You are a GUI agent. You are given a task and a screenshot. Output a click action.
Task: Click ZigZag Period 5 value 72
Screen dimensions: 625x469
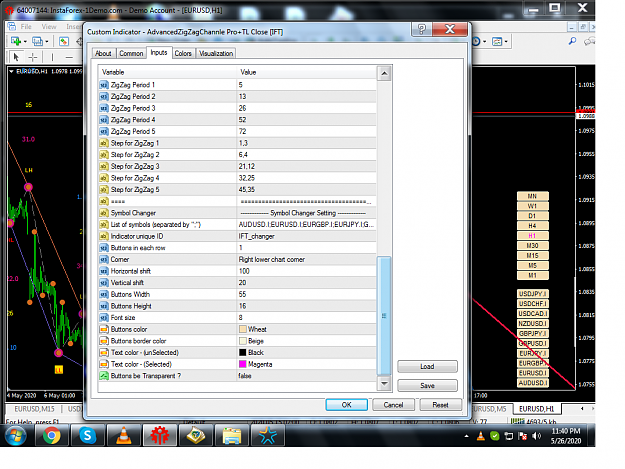(x=306, y=131)
